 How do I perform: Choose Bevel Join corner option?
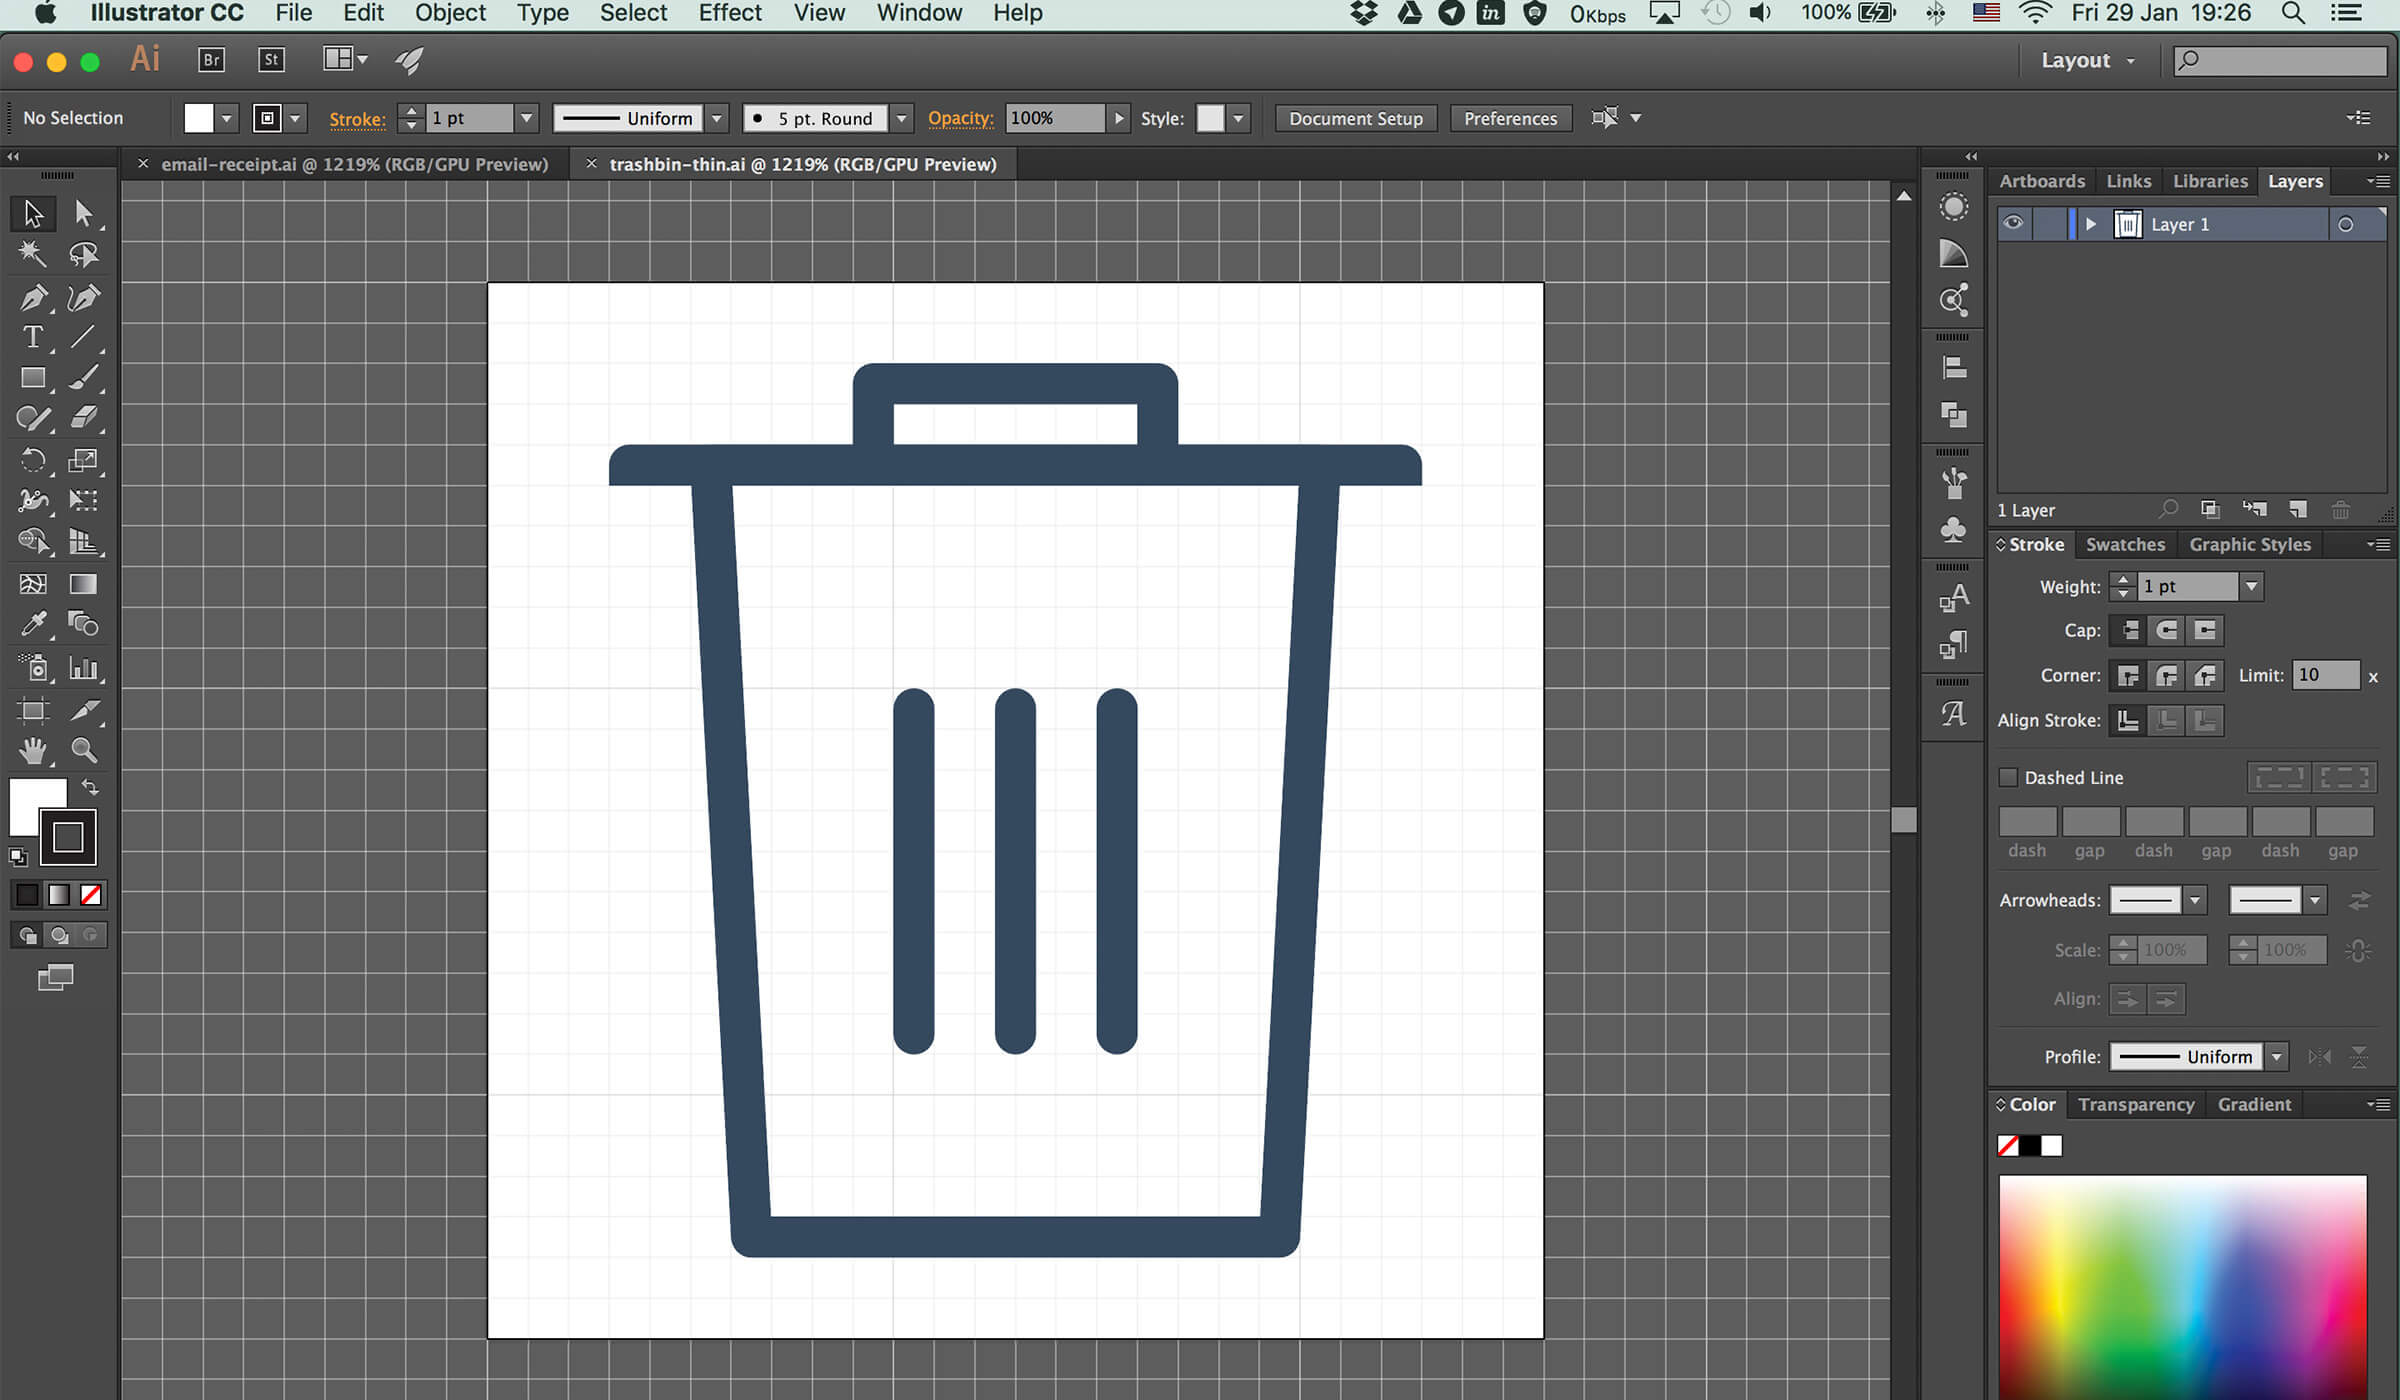[2205, 676]
